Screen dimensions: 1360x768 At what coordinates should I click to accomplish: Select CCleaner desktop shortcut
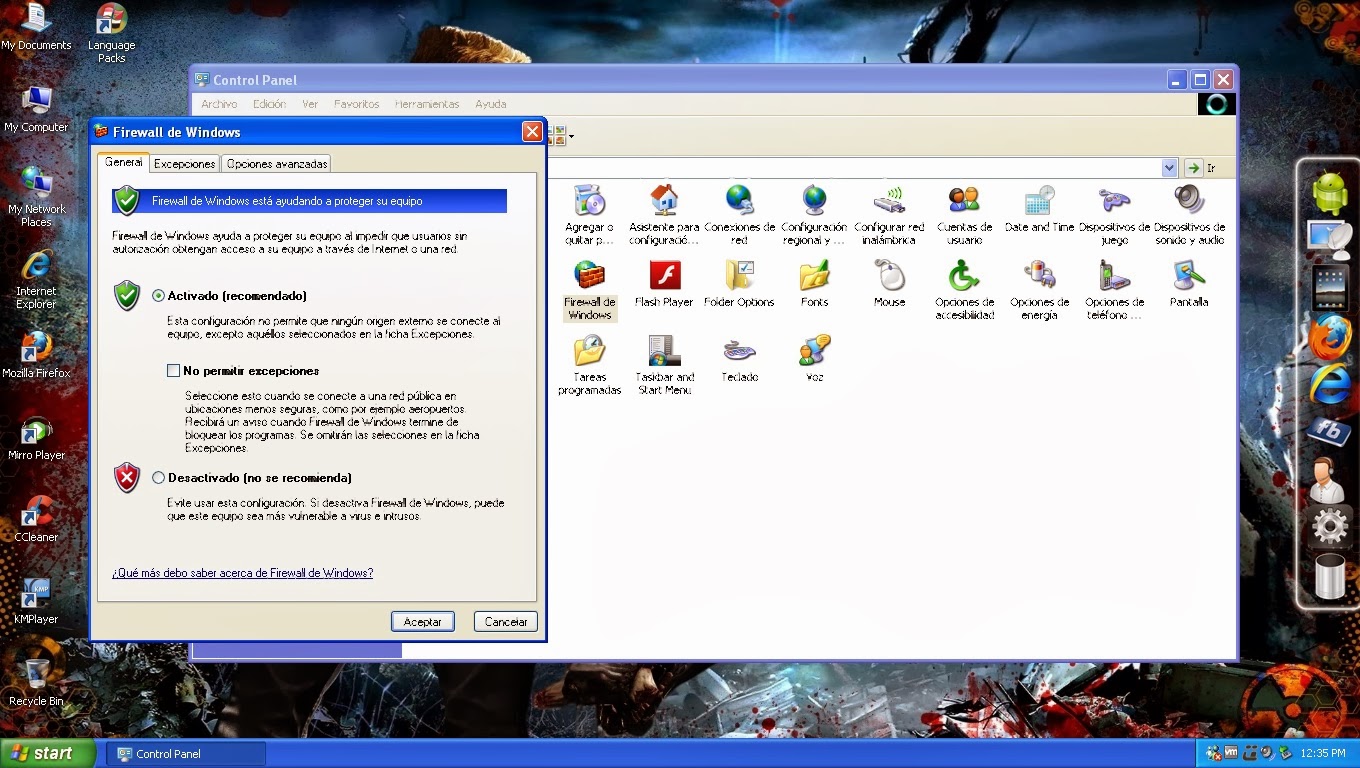36,518
